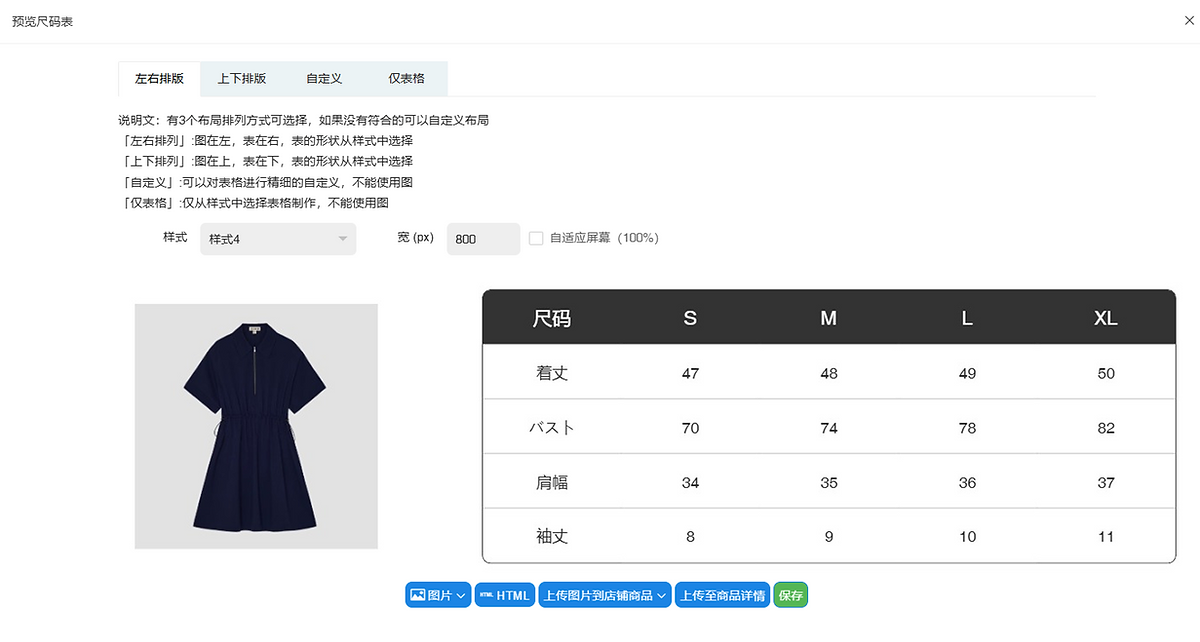Screen dimensions: 1200x642
Task: Click the 袖丈 value 8
Action: 690,536
